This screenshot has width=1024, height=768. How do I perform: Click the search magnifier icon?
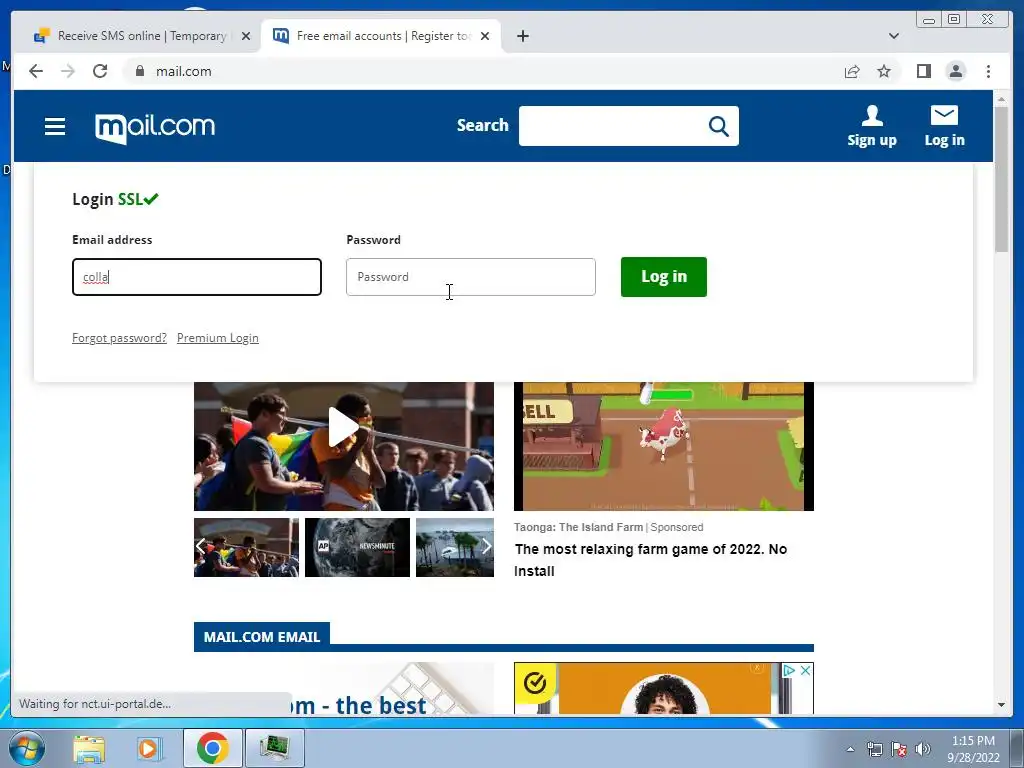tap(718, 126)
